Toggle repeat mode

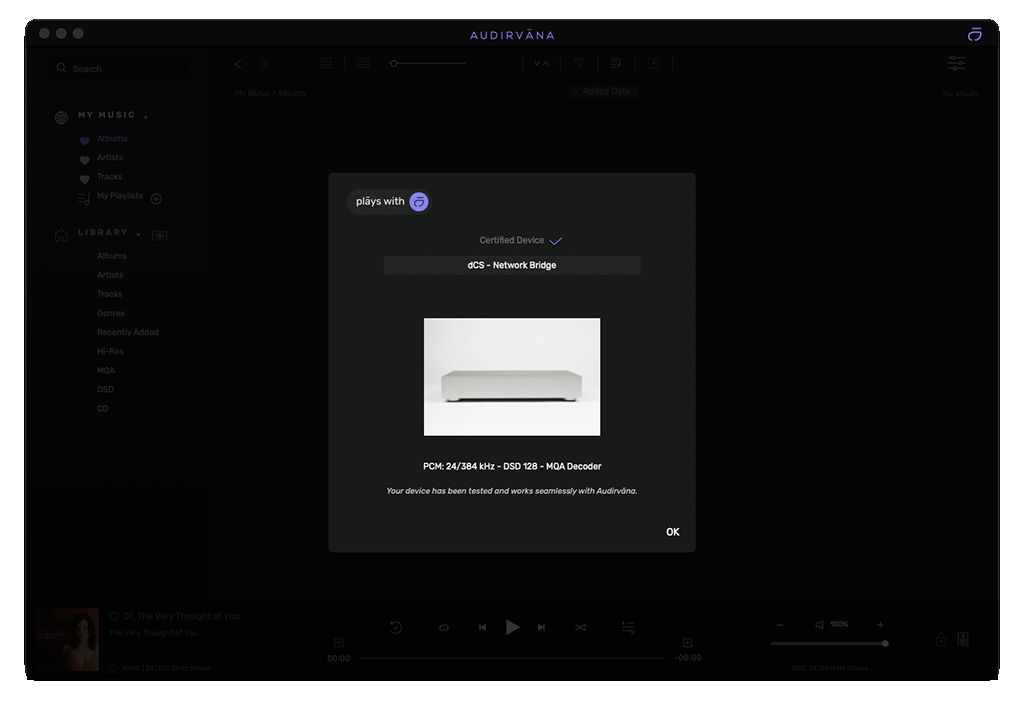click(x=444, y=627)
